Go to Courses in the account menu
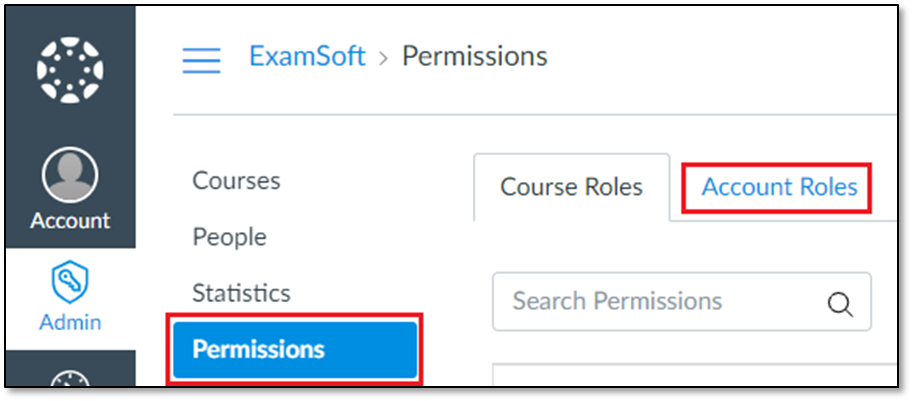This screenshot has width=912, height=401. click(x=236, y=180)
